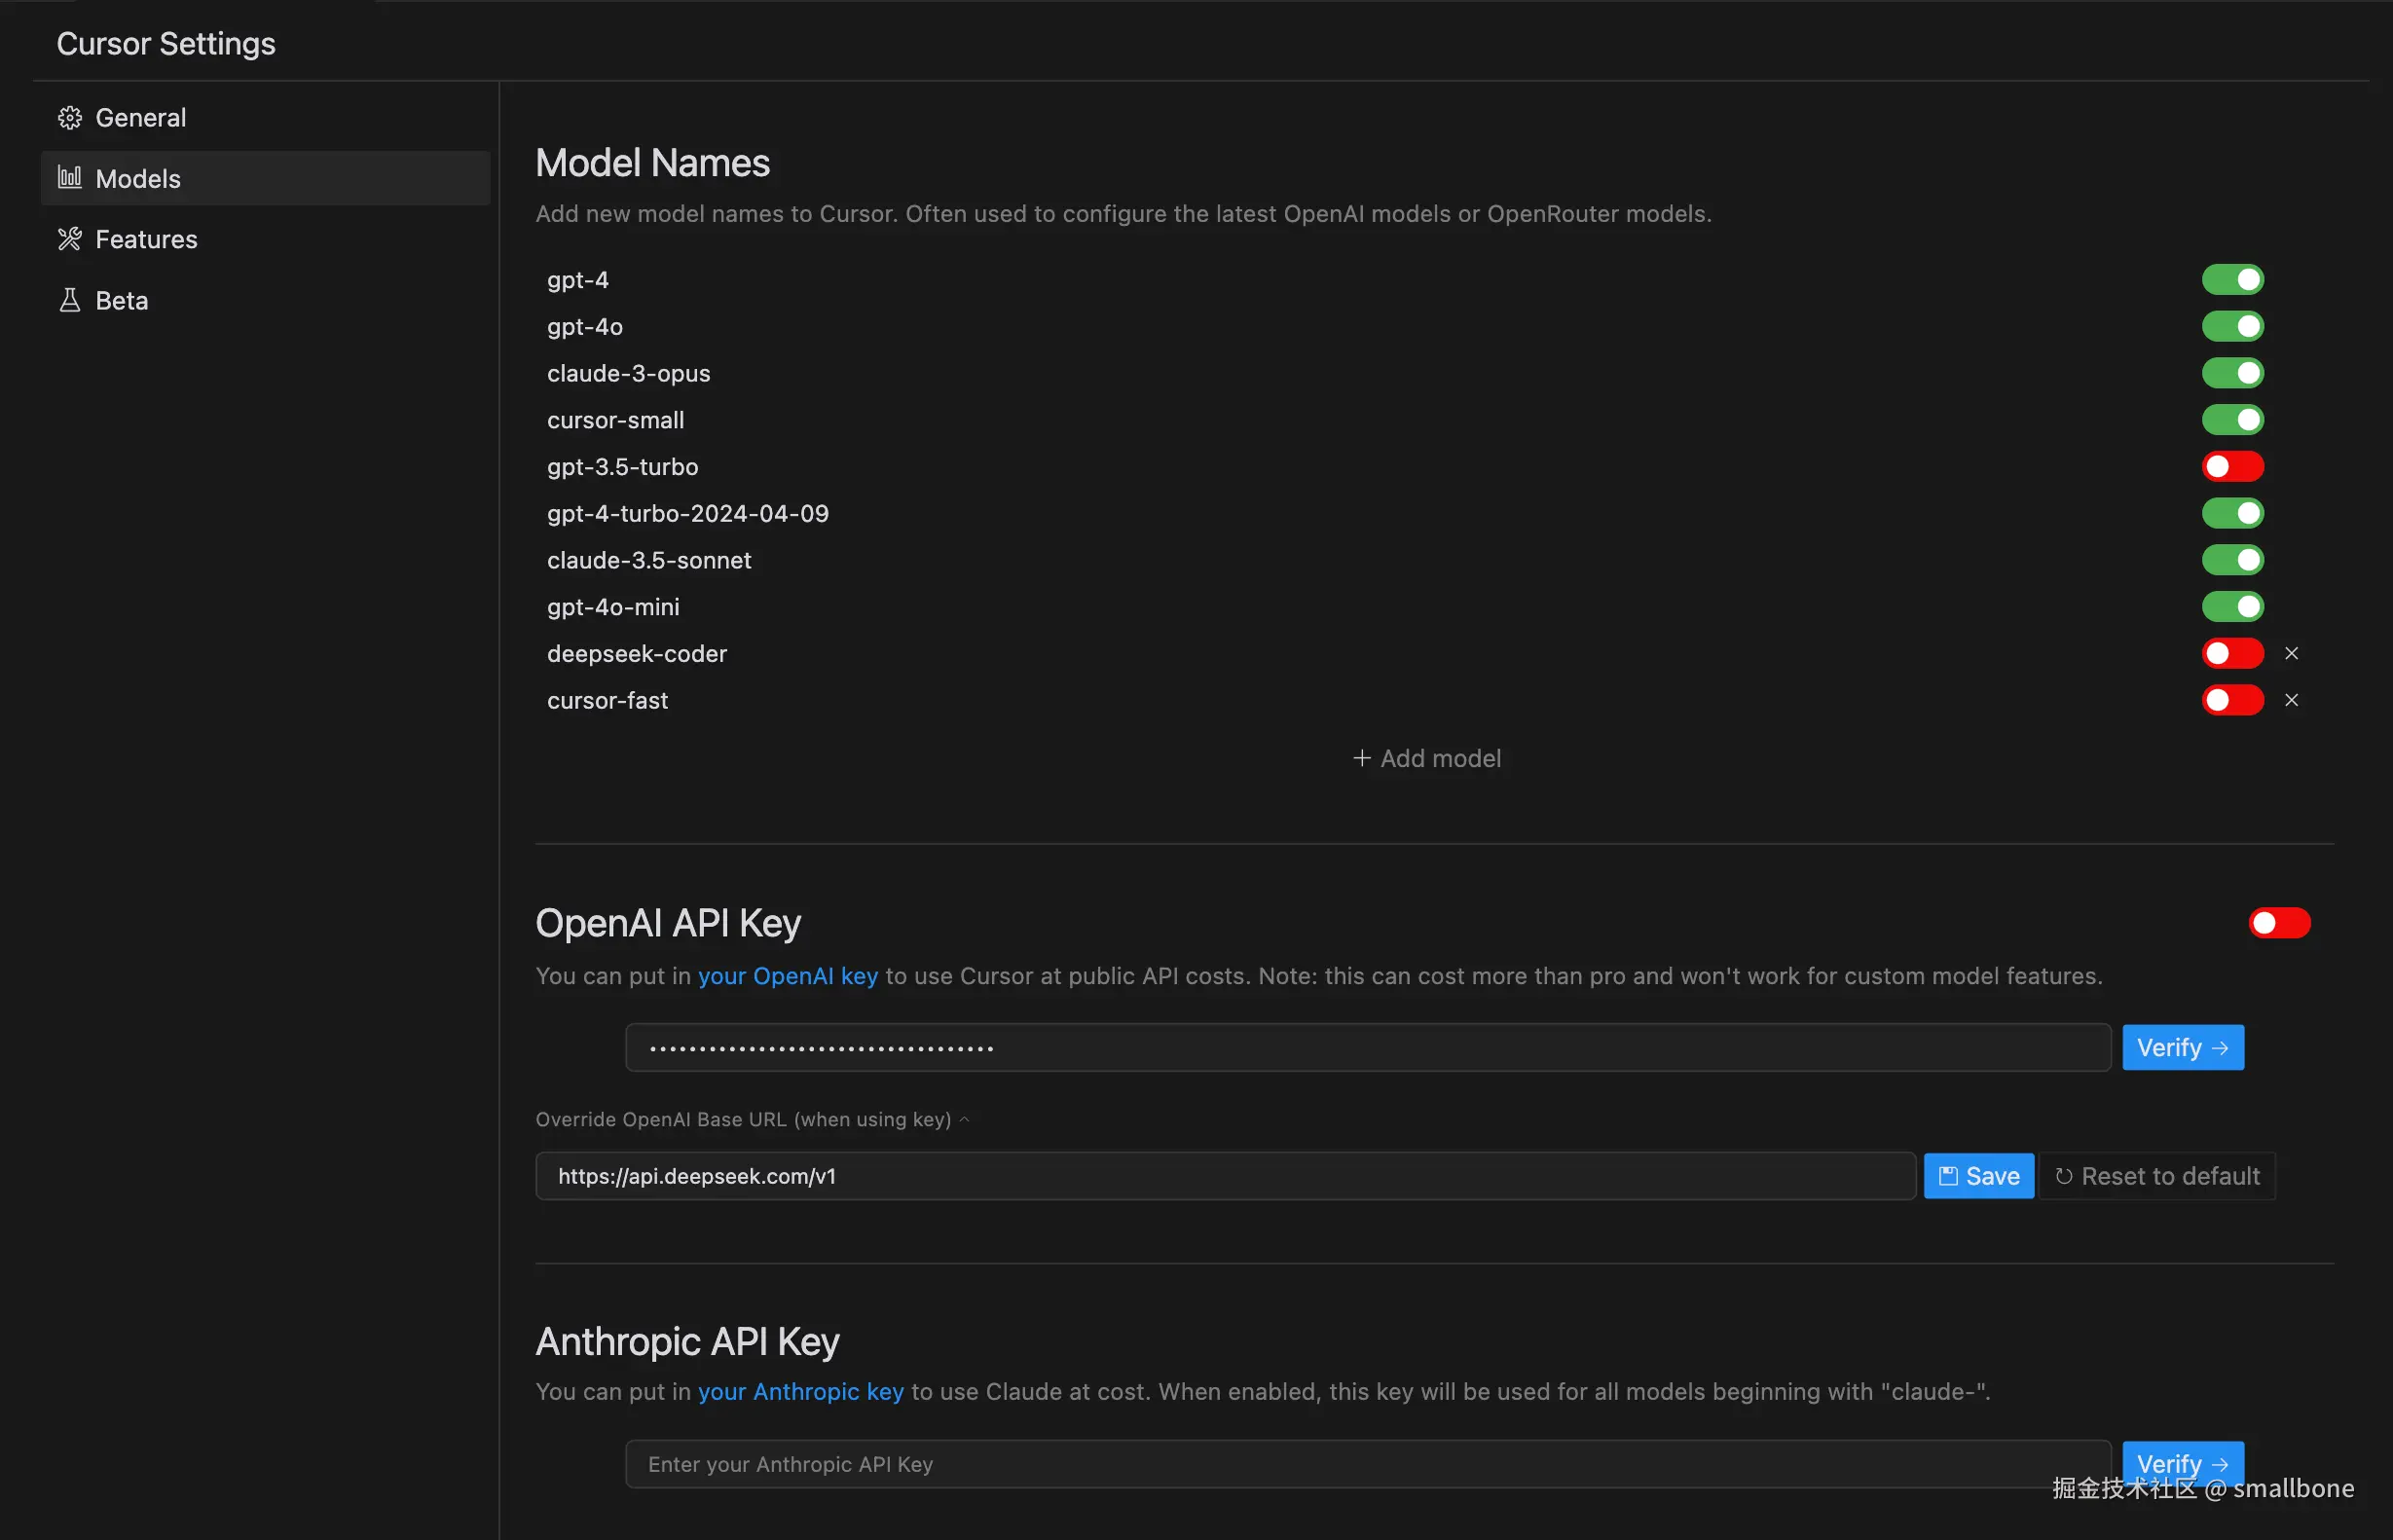
Task: Click the bar-chart icon beside Models
Action: tap(70, 178)
